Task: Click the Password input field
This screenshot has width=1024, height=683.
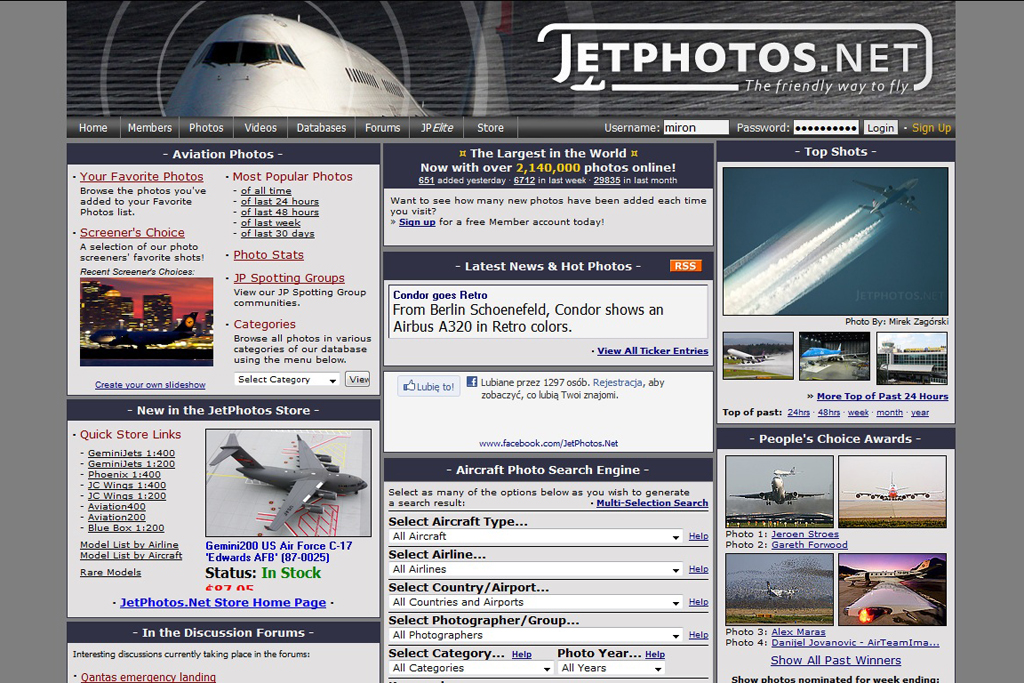Action: 826,127
